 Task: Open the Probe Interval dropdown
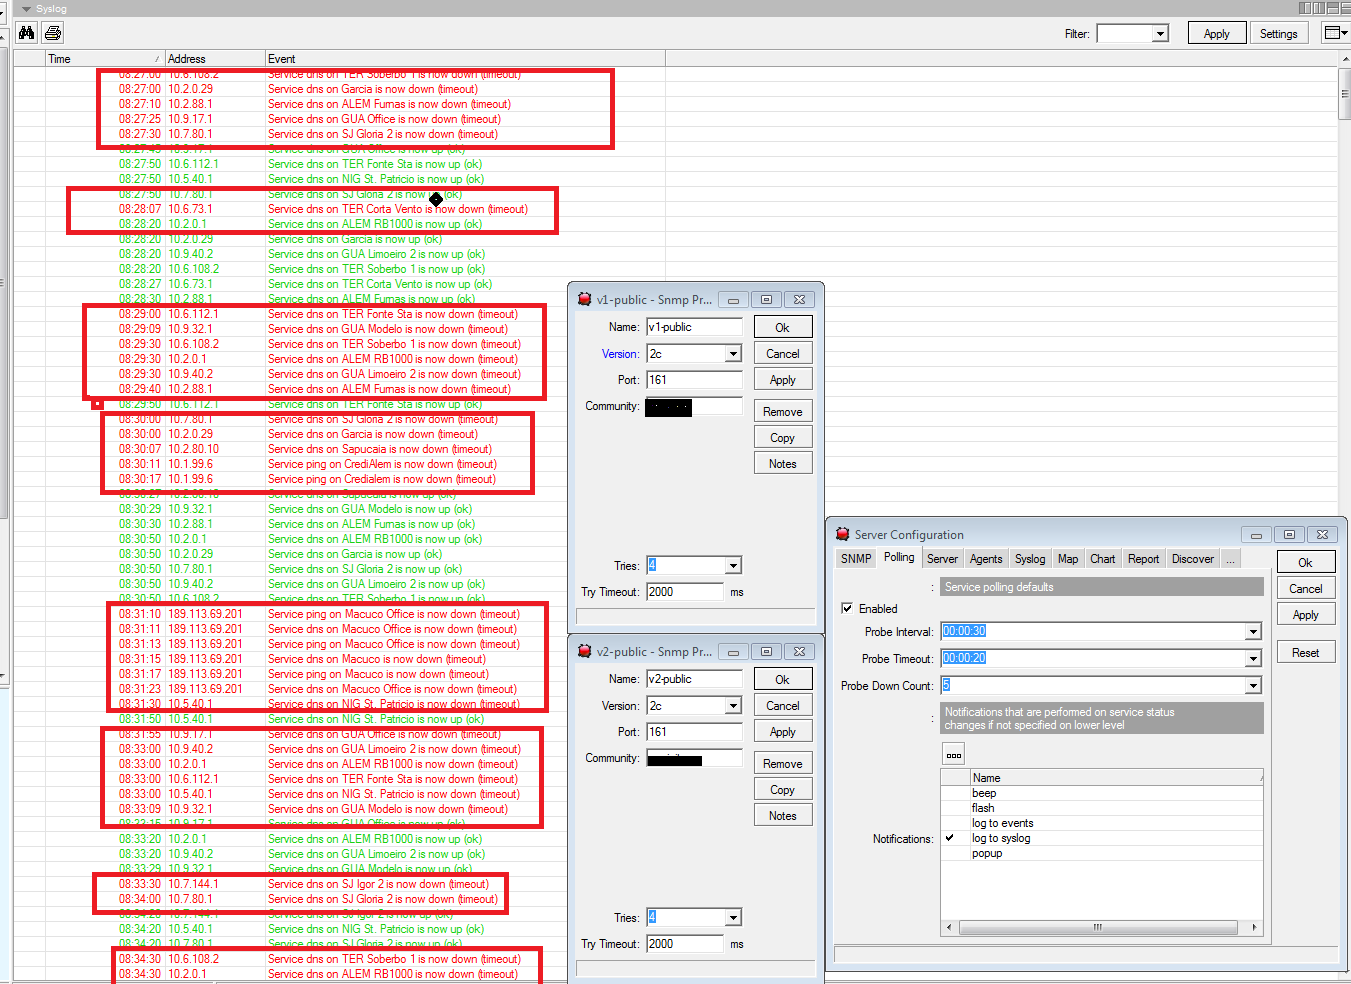1252,631
